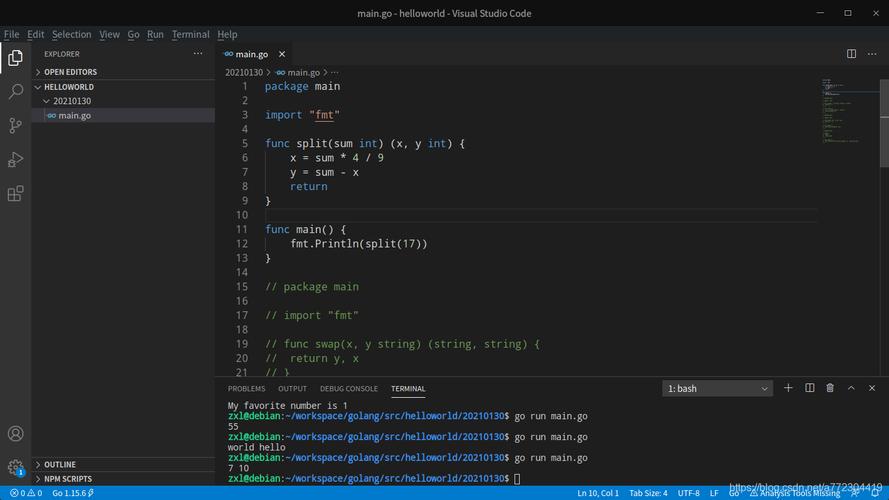Viewport: 889px width, 500px height.
Task: Open the notifications bell in status bar
Action: tap(876, 493)
